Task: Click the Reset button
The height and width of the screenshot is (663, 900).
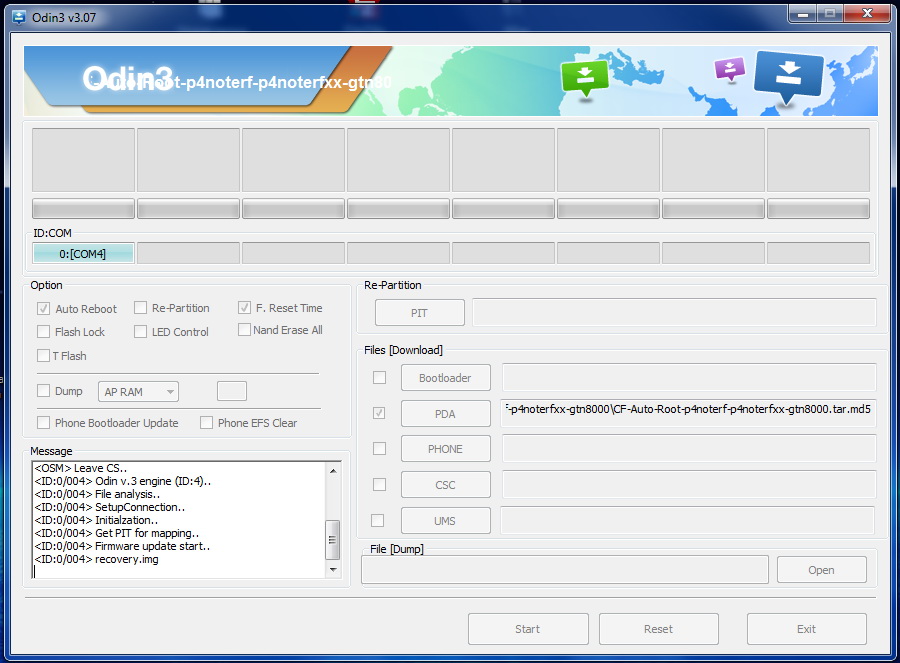Action: [658, 629]
